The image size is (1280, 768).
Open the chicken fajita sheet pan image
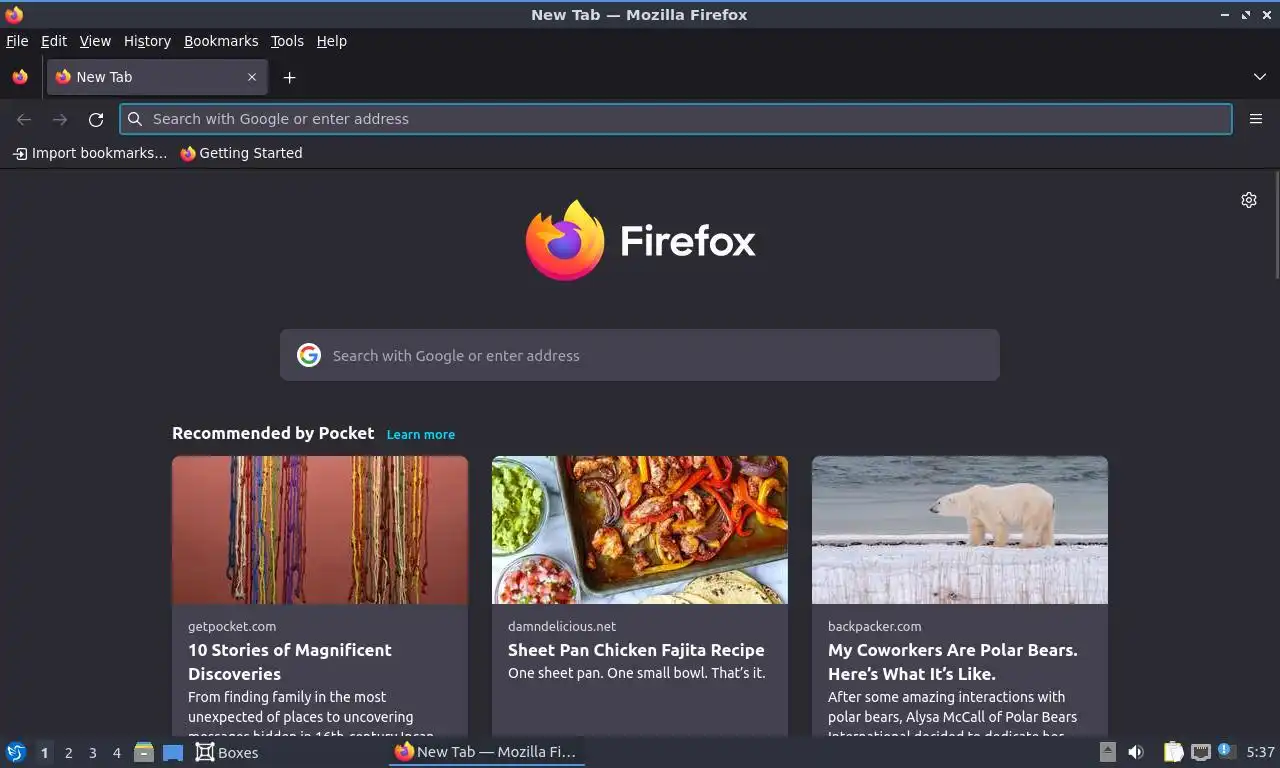click(640, 530)
